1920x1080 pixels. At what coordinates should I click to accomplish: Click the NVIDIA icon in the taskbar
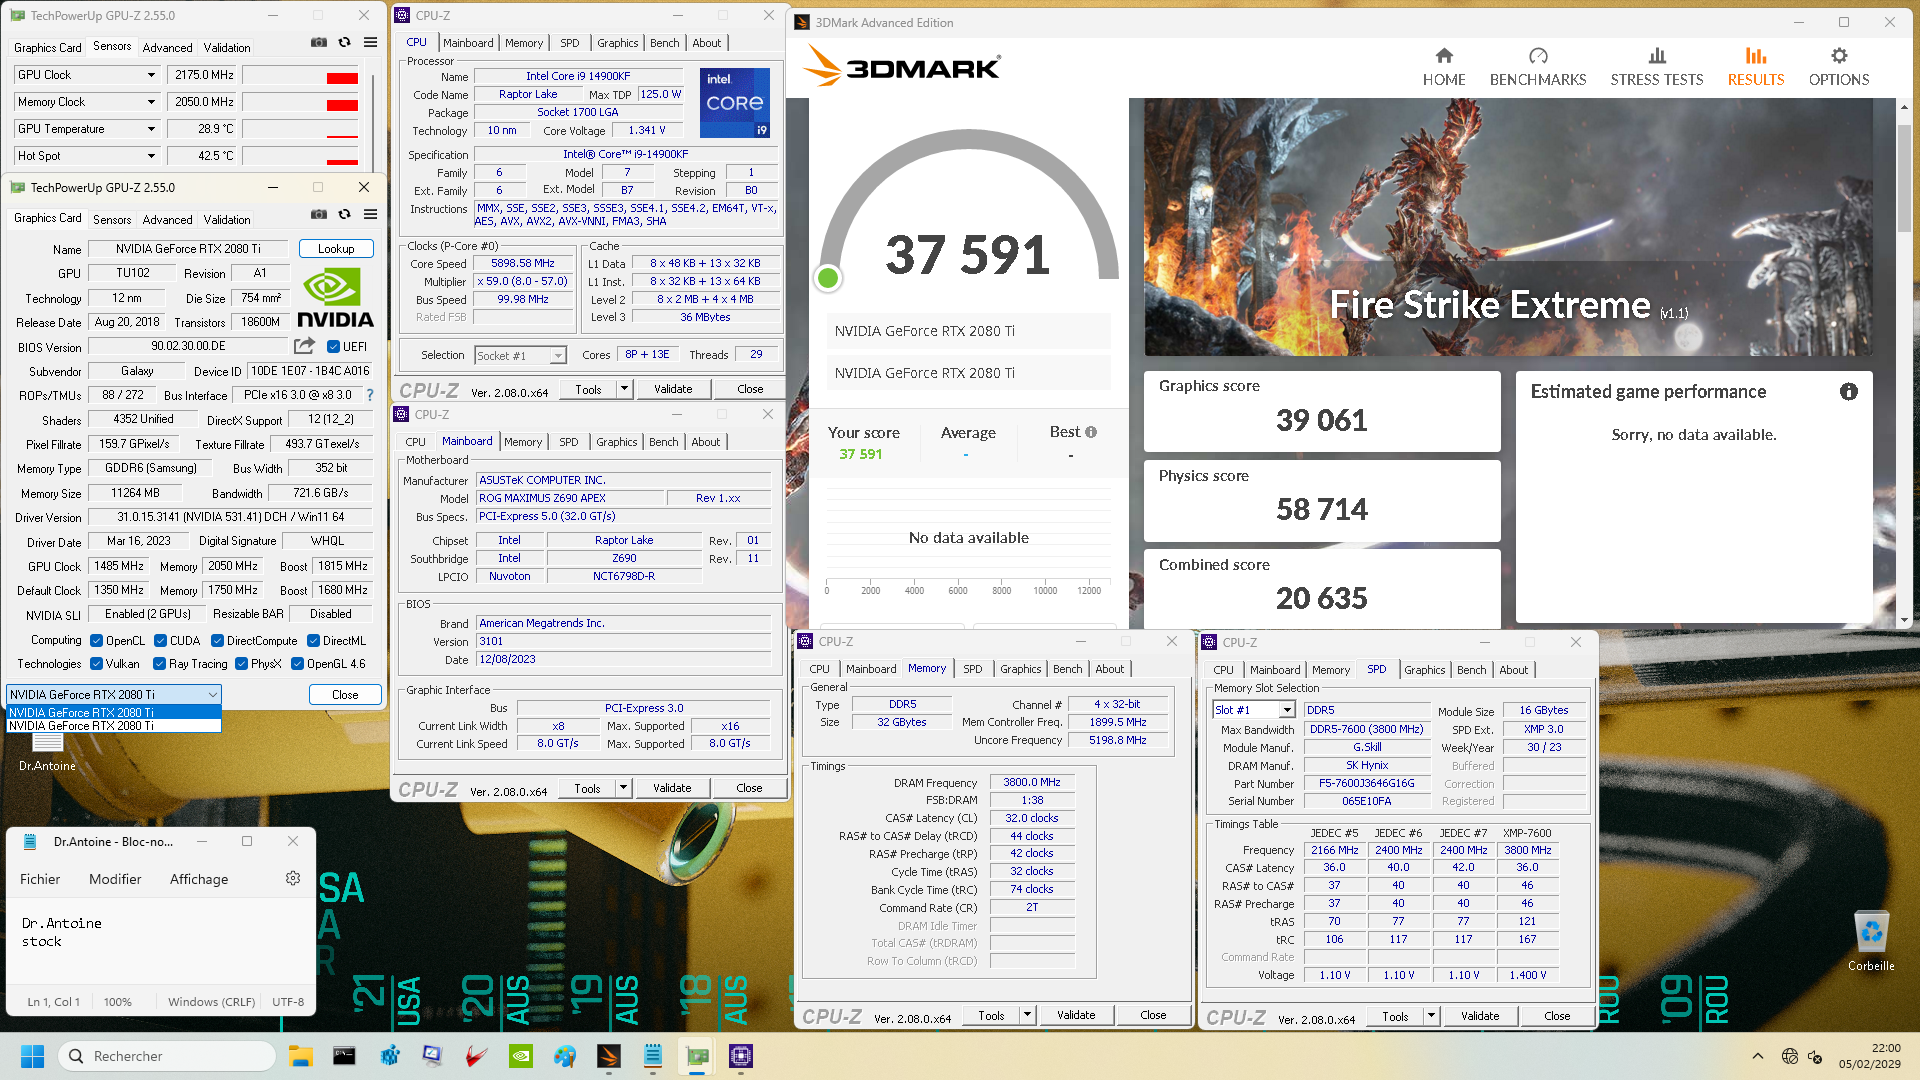(x=520, y=1056)
